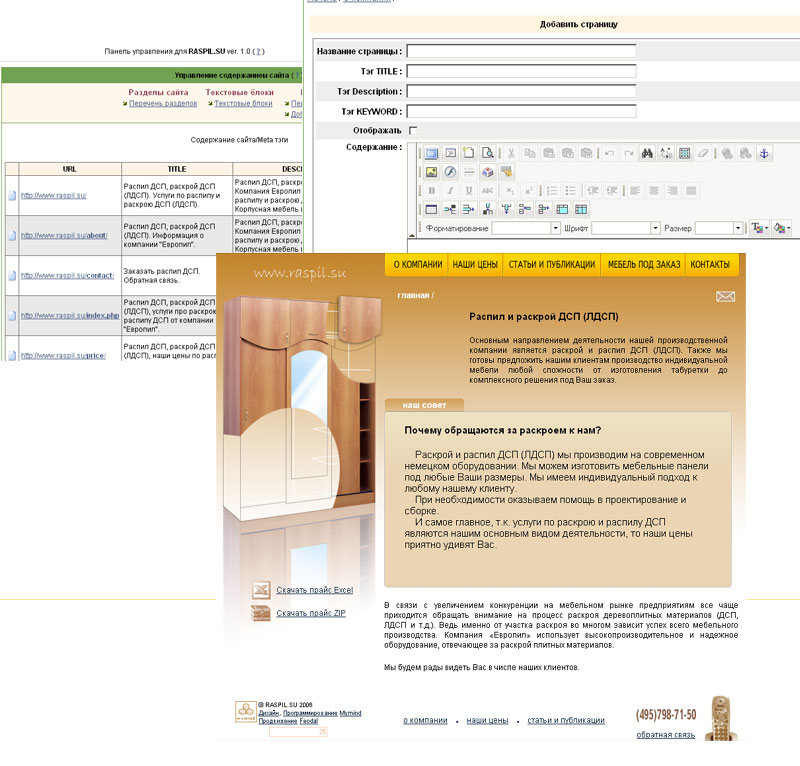Click the anchor icon in editor toolbar
Image resolution: width=800 pixels, height=766 pixels.
(763, 153)
